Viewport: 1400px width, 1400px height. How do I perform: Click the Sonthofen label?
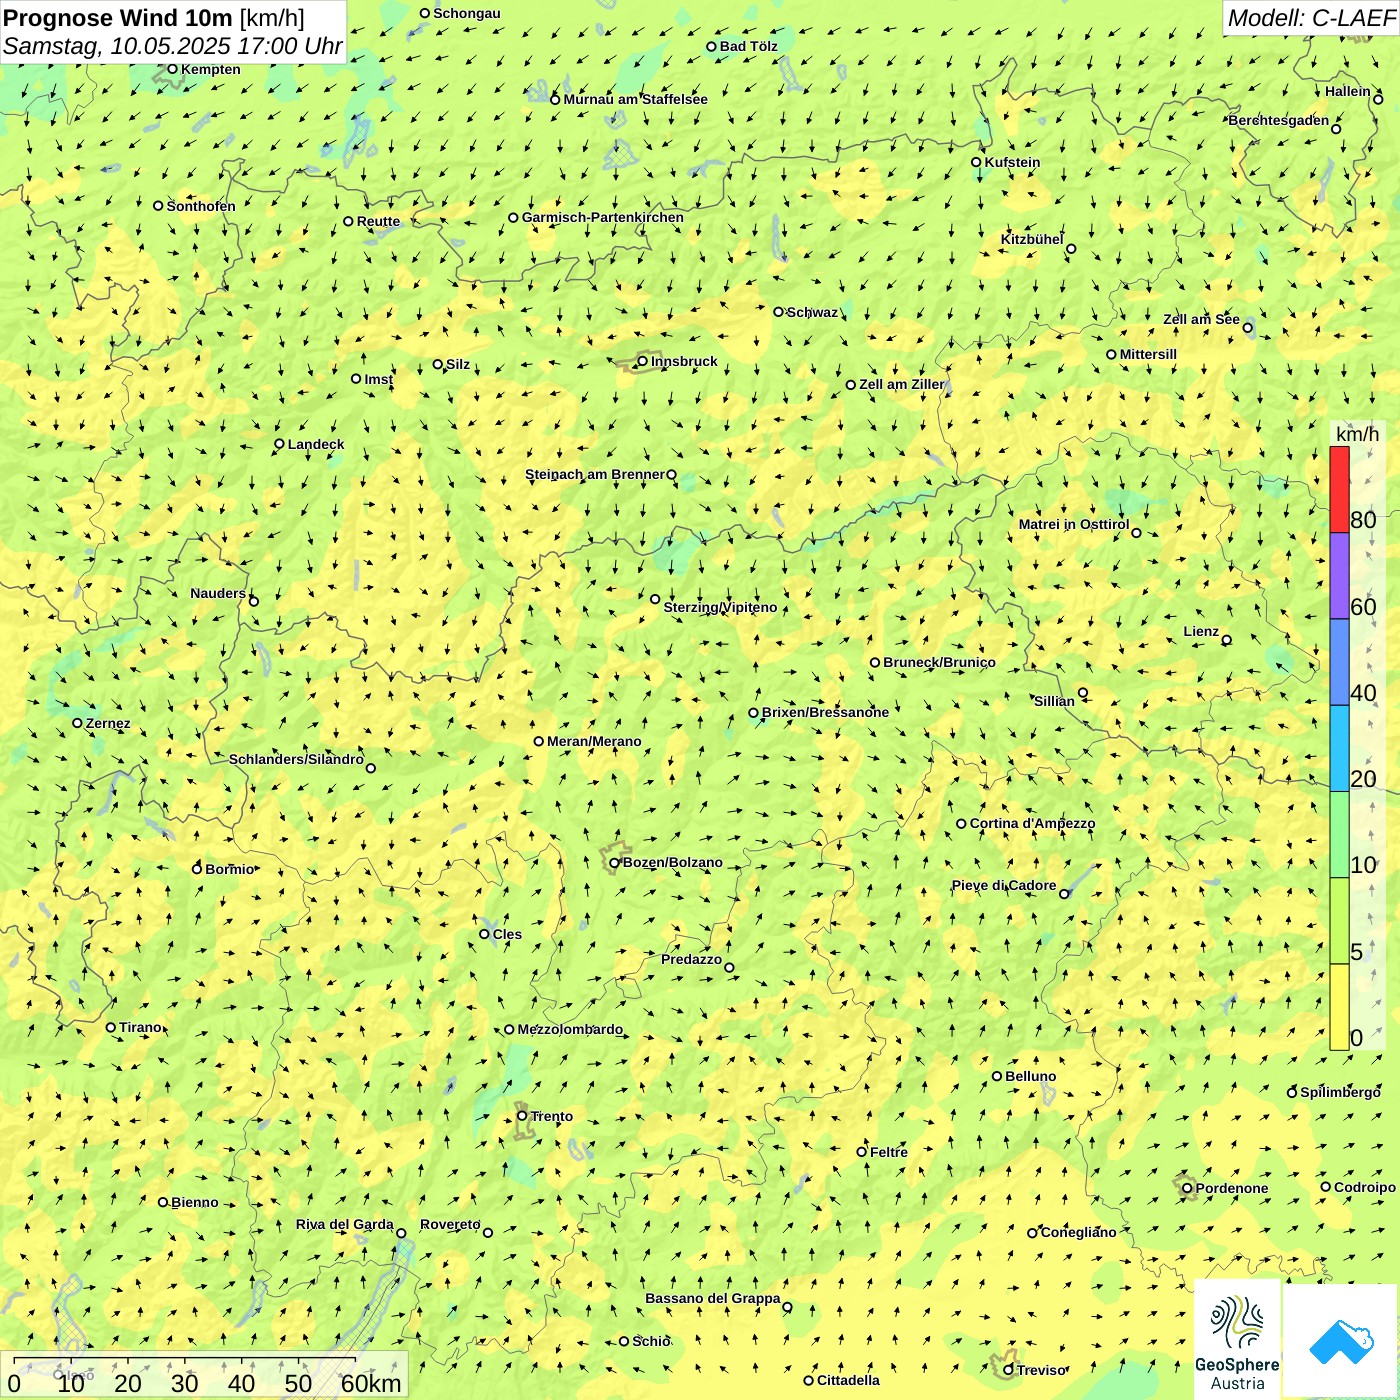point(201,206)
